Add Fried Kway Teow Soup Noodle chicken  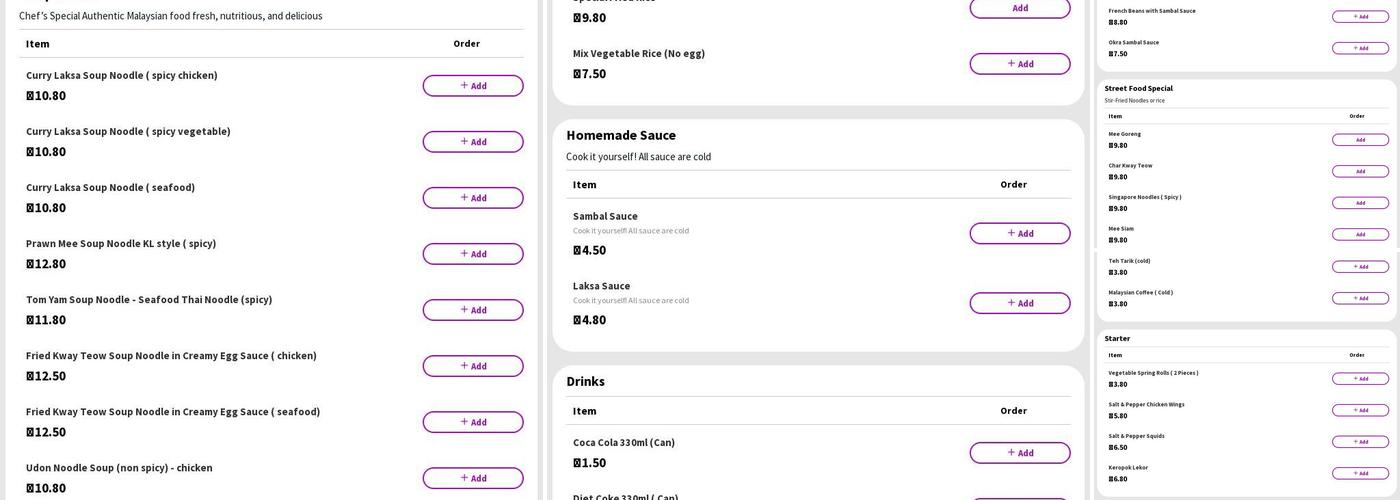(x=472, y=366)
